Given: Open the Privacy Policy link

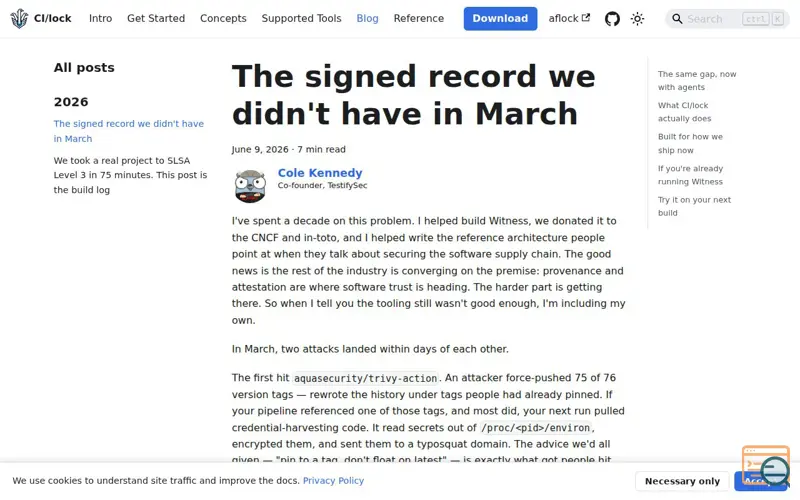Looking at the screenshot, I should click(333, 481).
